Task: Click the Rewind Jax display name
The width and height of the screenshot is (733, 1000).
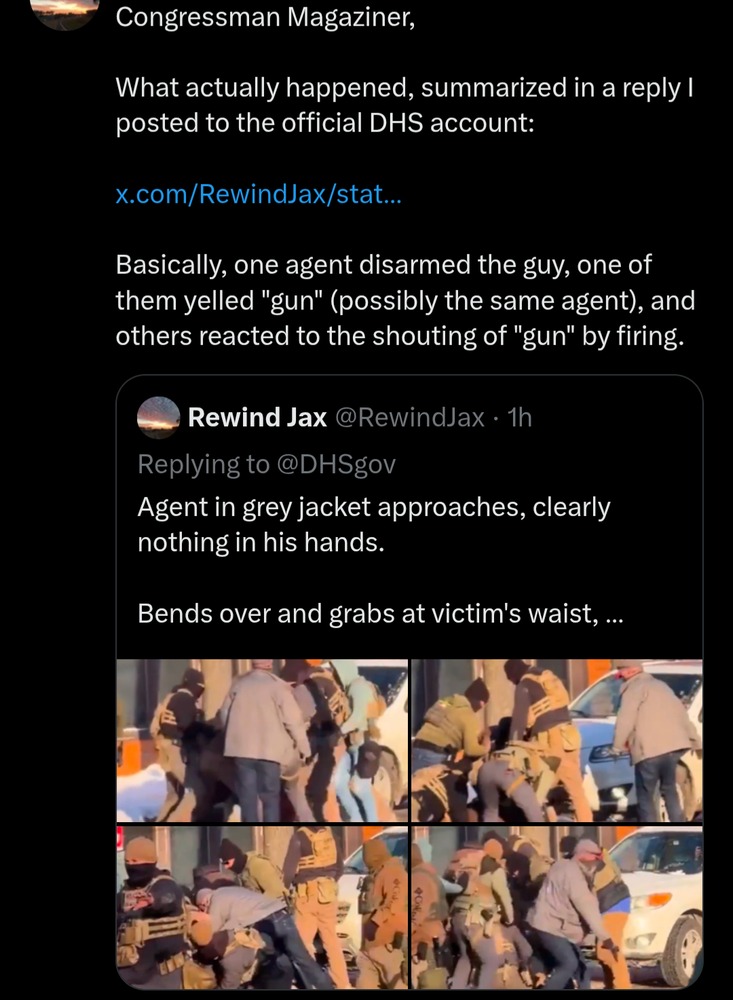Action: (x=257, y=418)
